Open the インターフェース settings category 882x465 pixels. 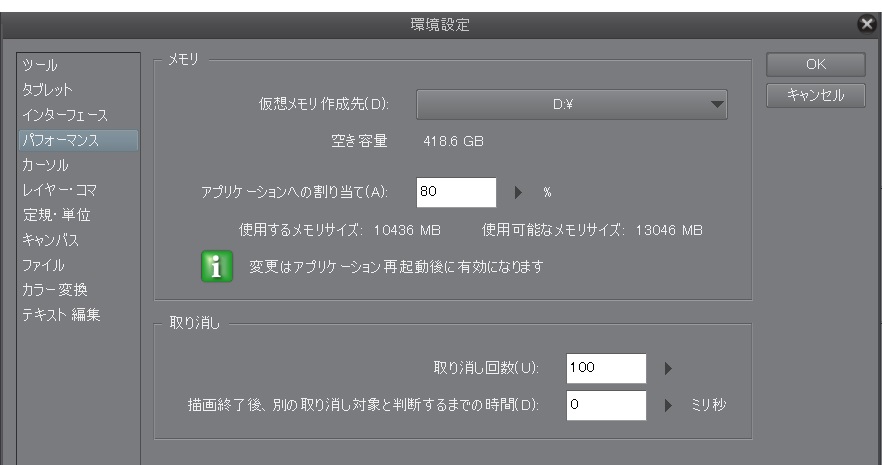[x=63, y=115]
